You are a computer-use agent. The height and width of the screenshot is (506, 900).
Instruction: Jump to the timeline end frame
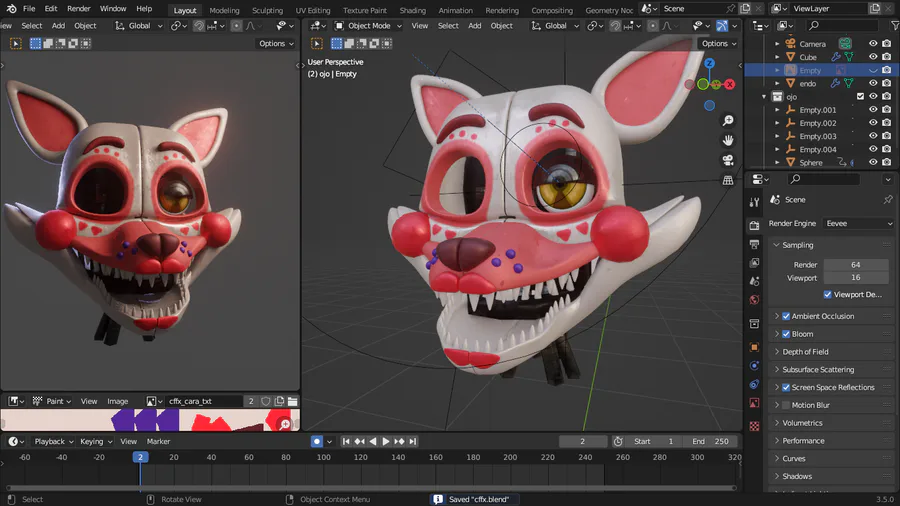tap(413, 441)
